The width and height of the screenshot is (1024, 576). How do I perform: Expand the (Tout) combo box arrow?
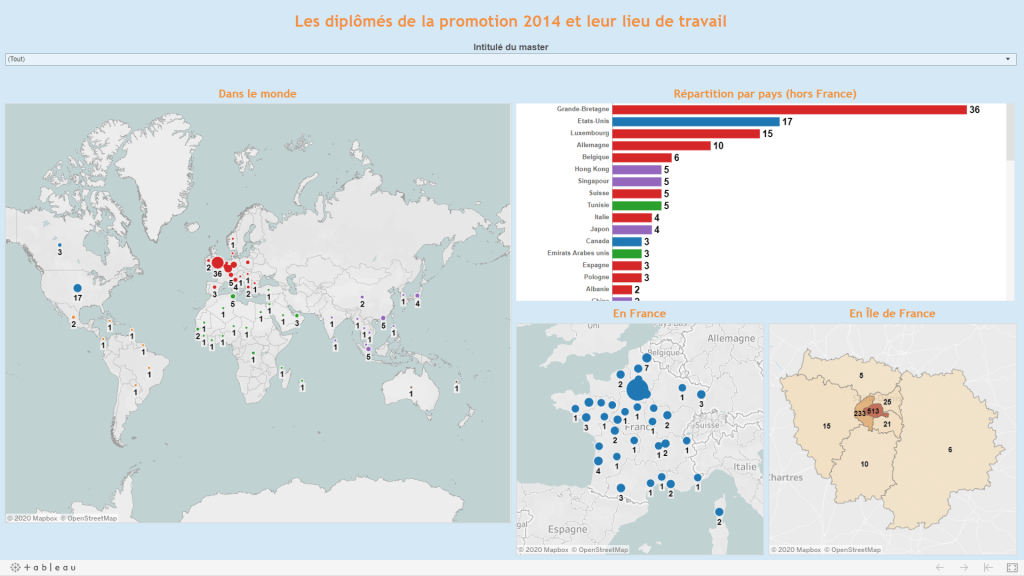[x=1008, y=59]
